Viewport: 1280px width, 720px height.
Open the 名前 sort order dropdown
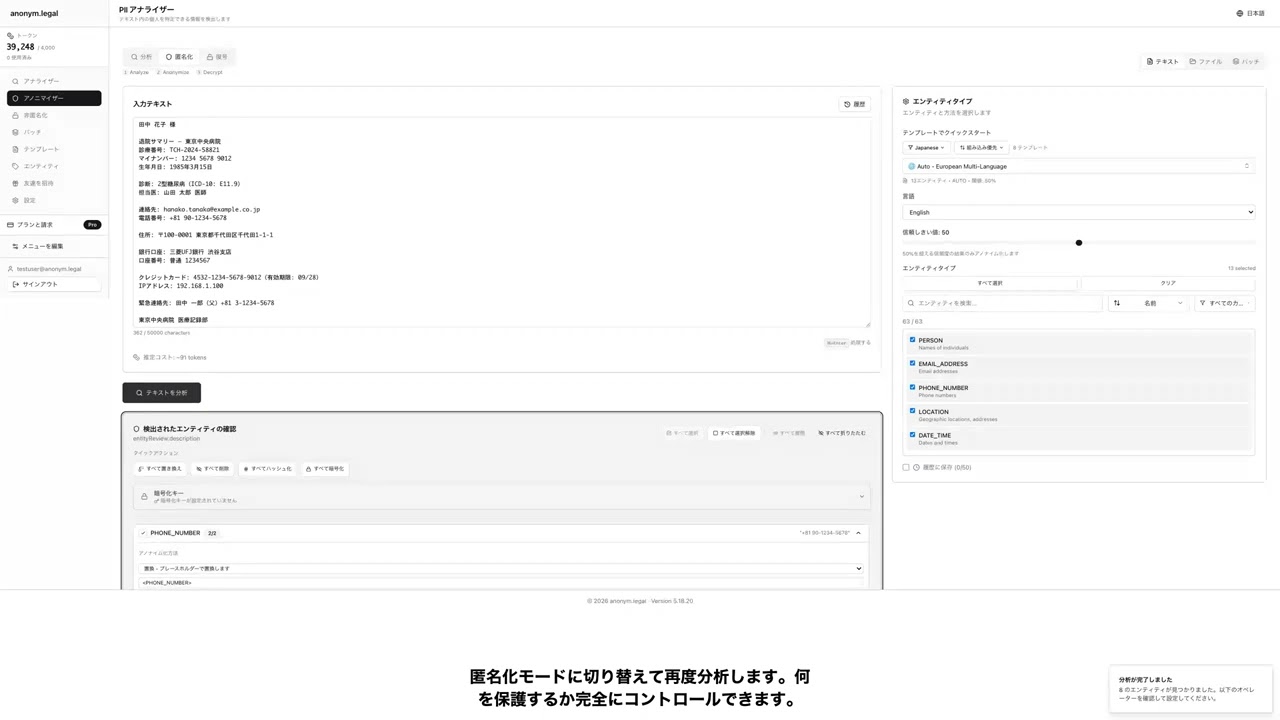(x=1148, y=303)
